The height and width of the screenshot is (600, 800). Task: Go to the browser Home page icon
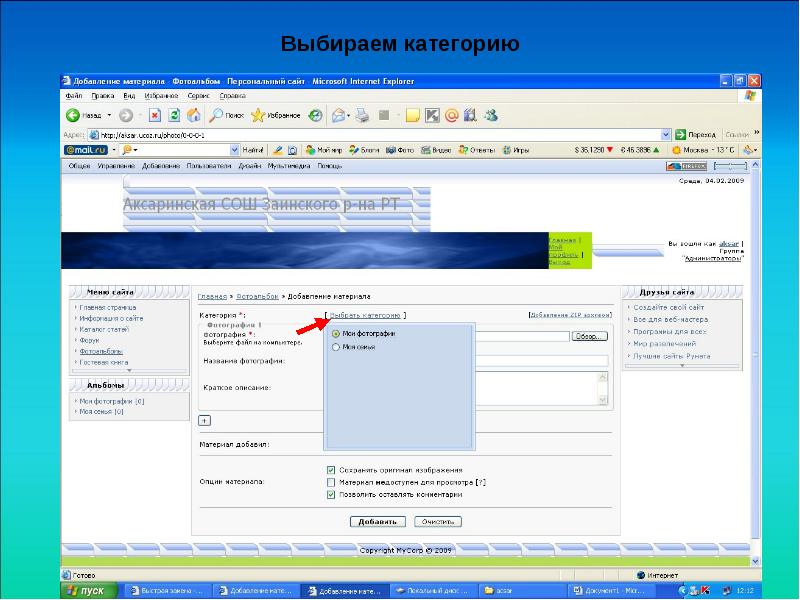[x=193, y=115]
